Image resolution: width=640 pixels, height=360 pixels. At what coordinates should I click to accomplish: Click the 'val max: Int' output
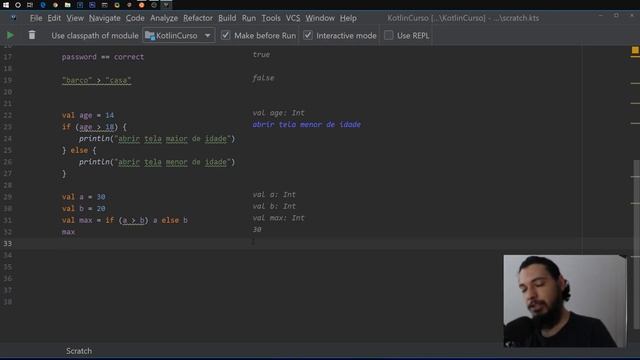(x=278, y=218)
